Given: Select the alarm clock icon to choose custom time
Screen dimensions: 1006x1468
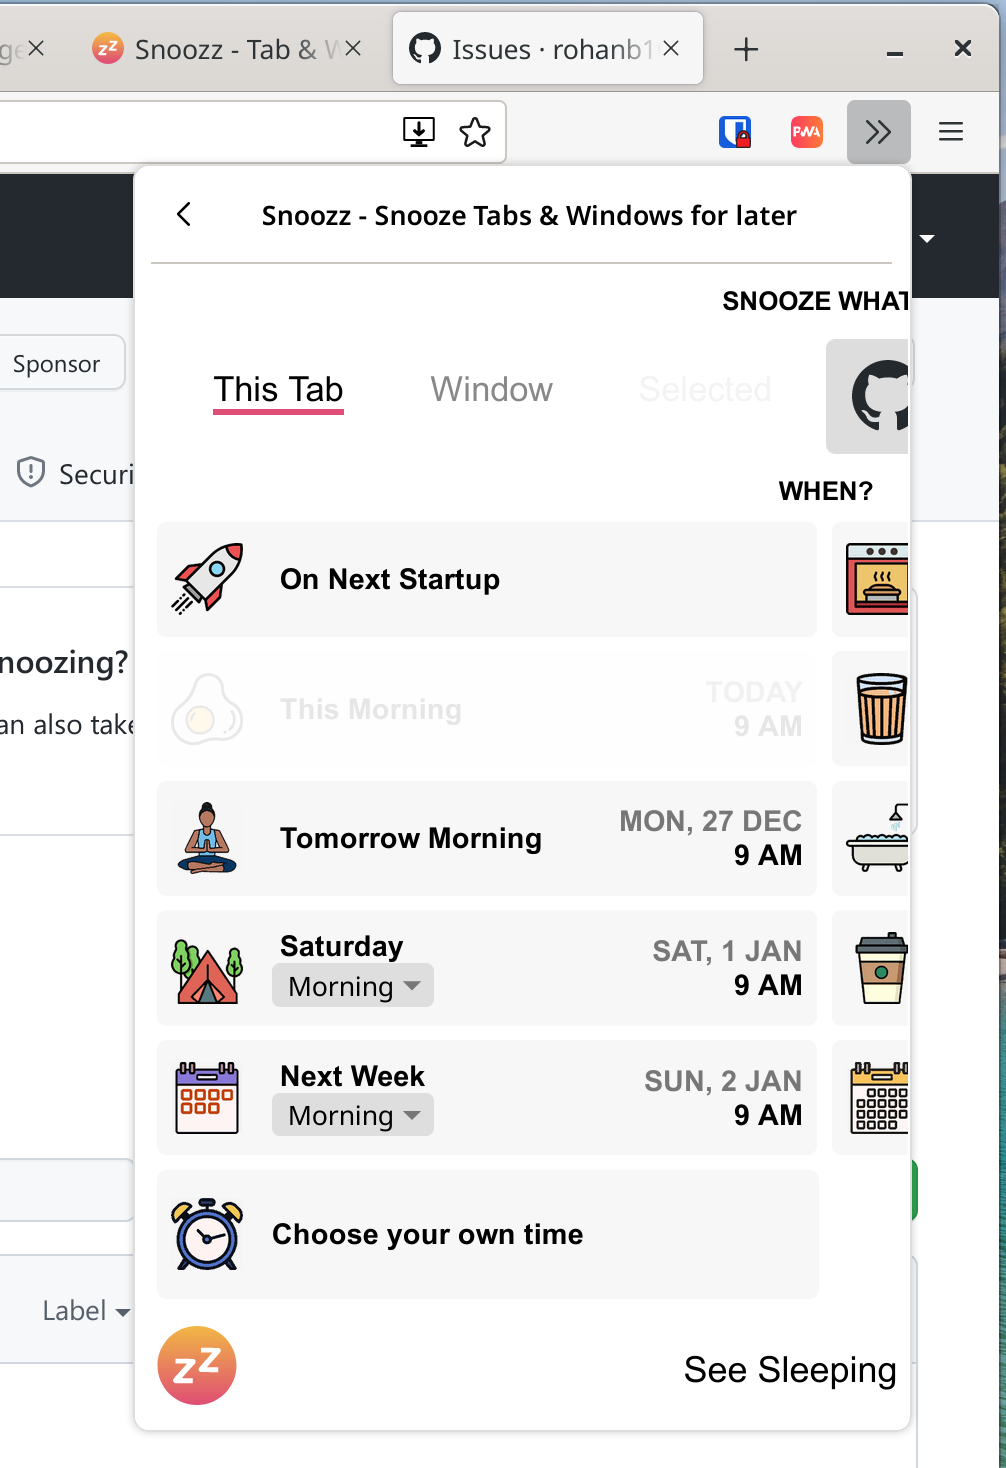Looking at the screenshot, I should point(207,1234).
